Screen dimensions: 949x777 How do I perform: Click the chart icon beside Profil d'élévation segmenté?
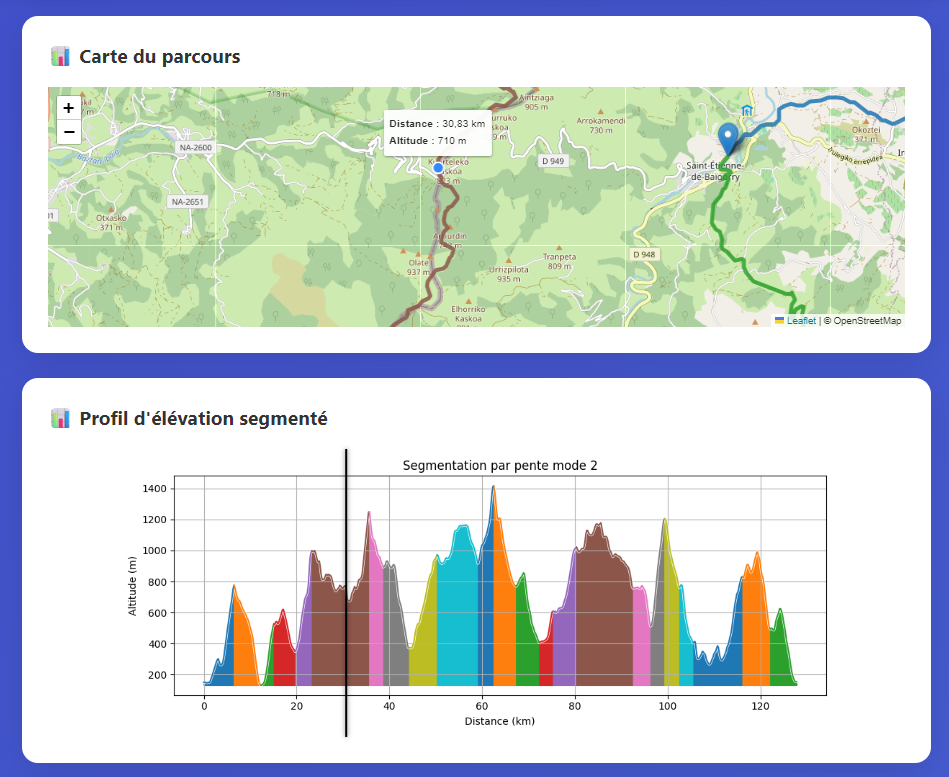pyautogui.click(x=61, y=418)
